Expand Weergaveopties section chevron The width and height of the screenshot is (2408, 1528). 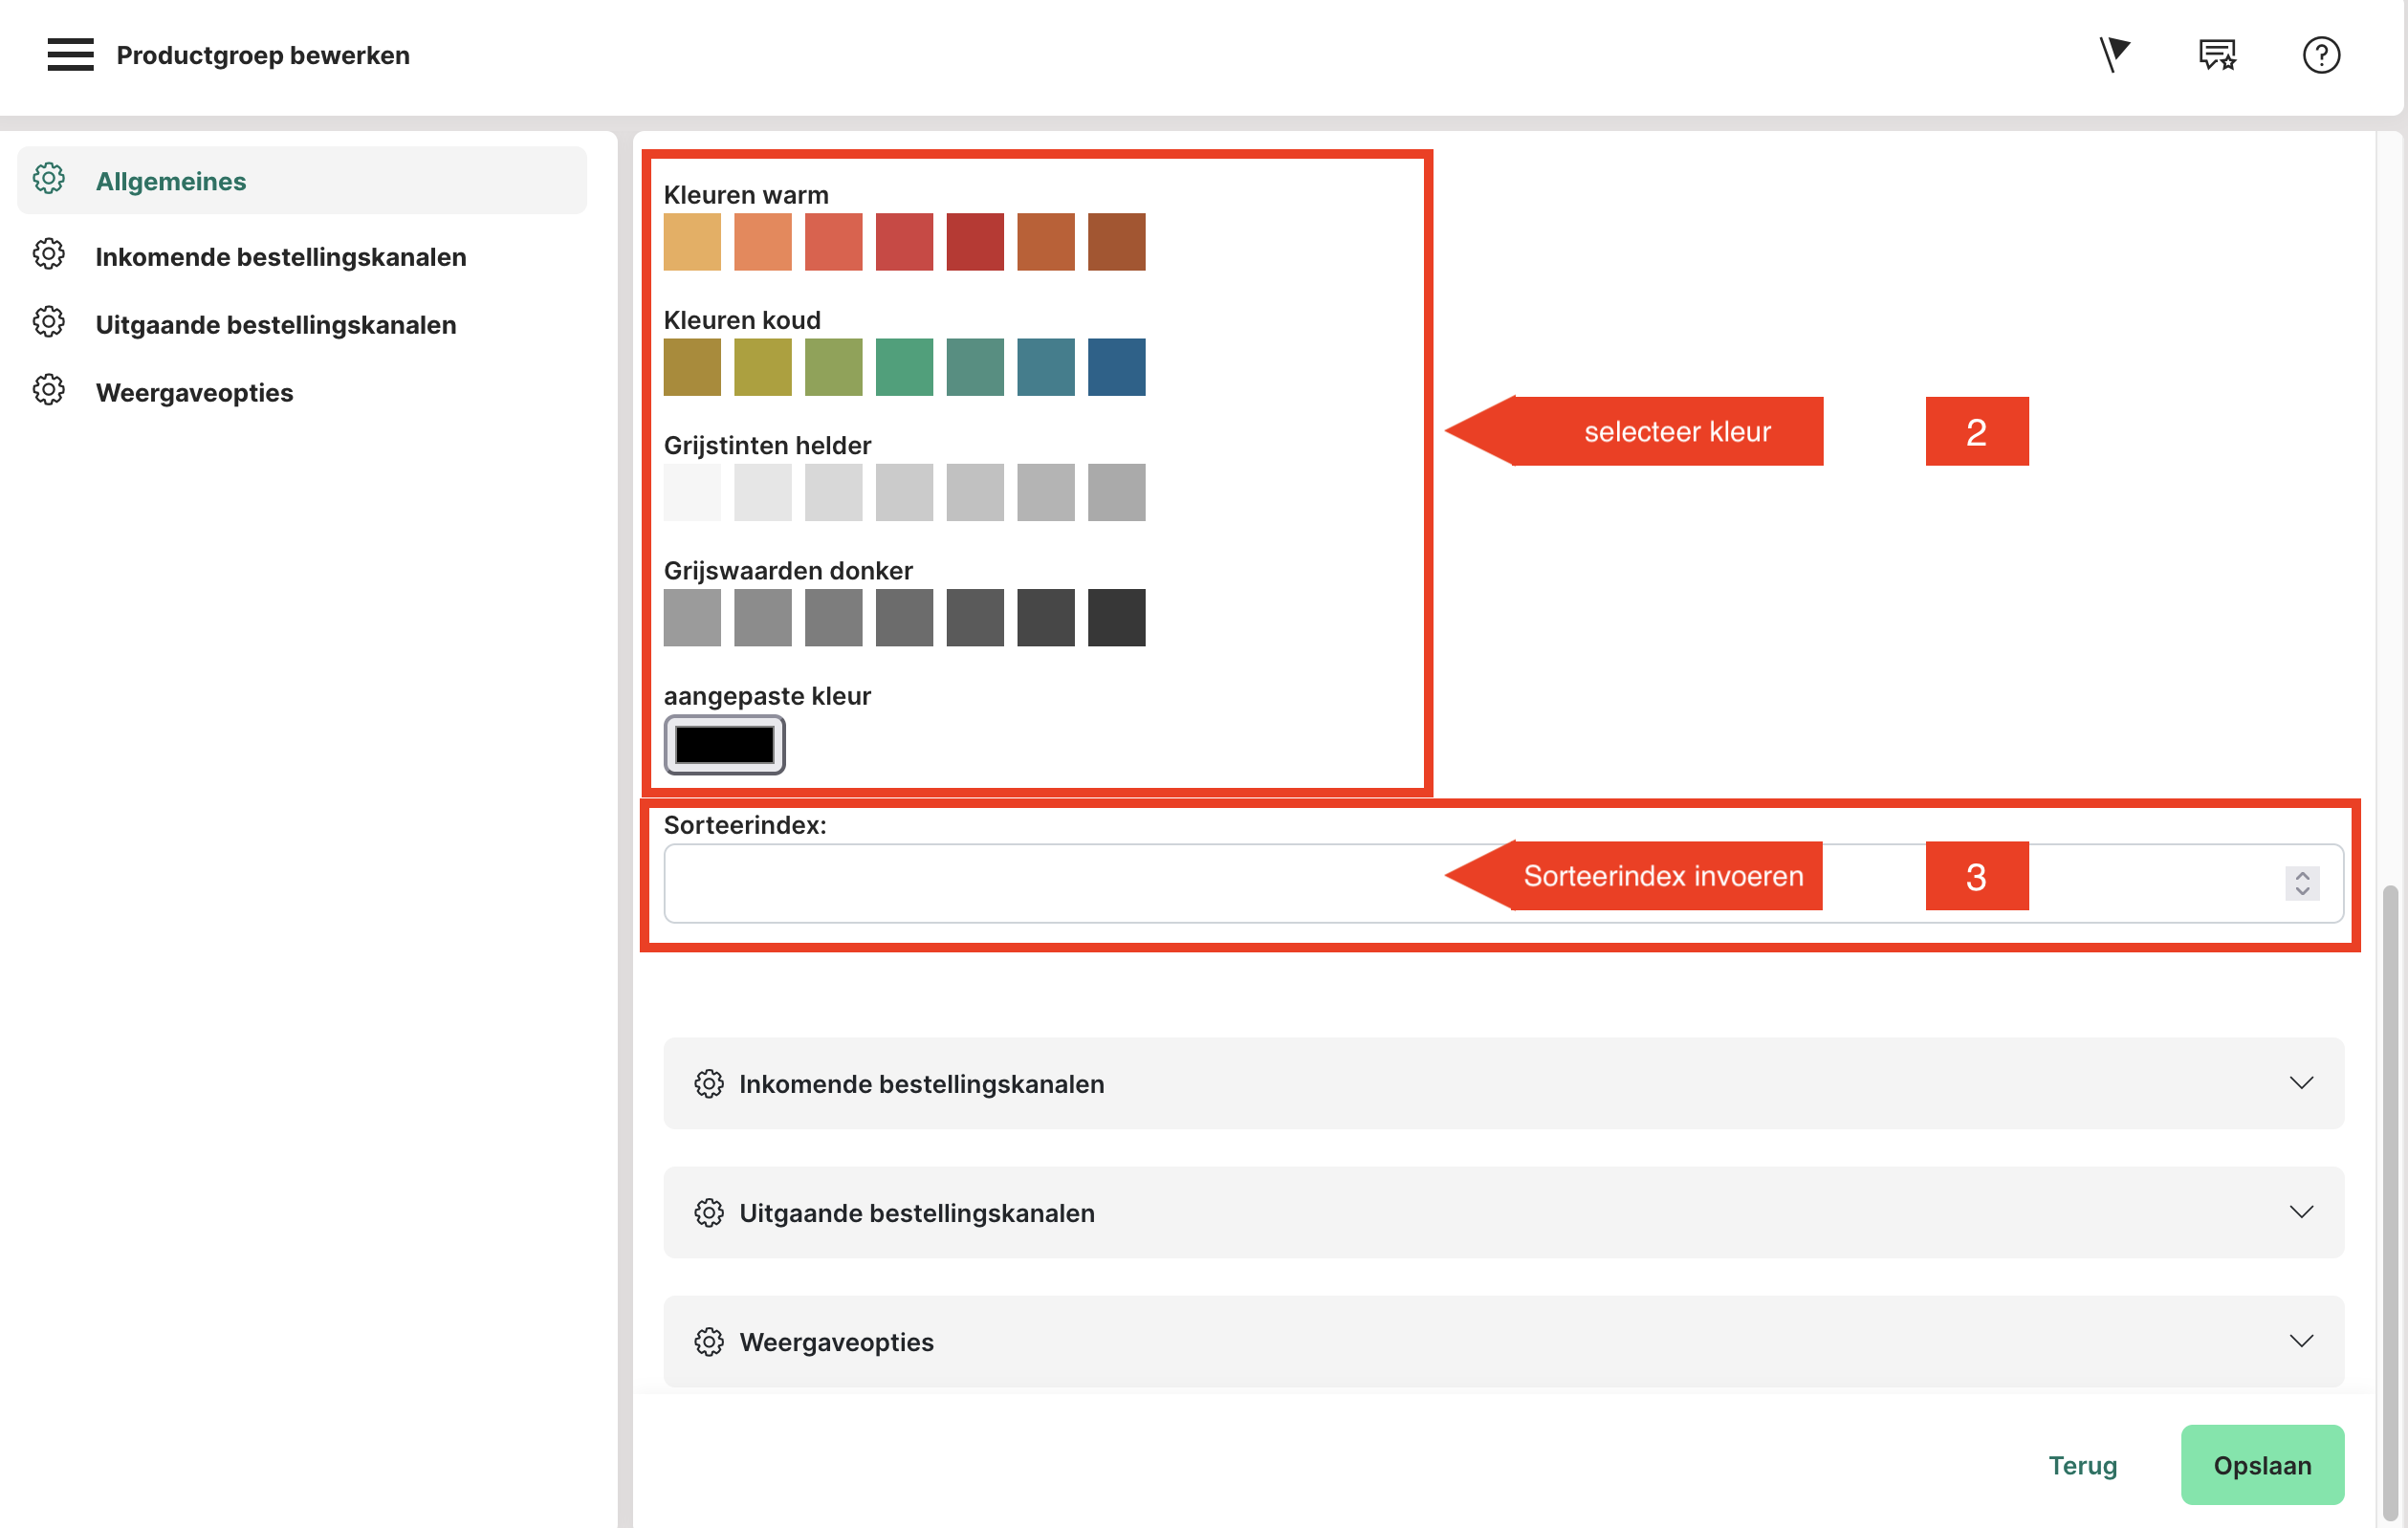(2301, 1342)
